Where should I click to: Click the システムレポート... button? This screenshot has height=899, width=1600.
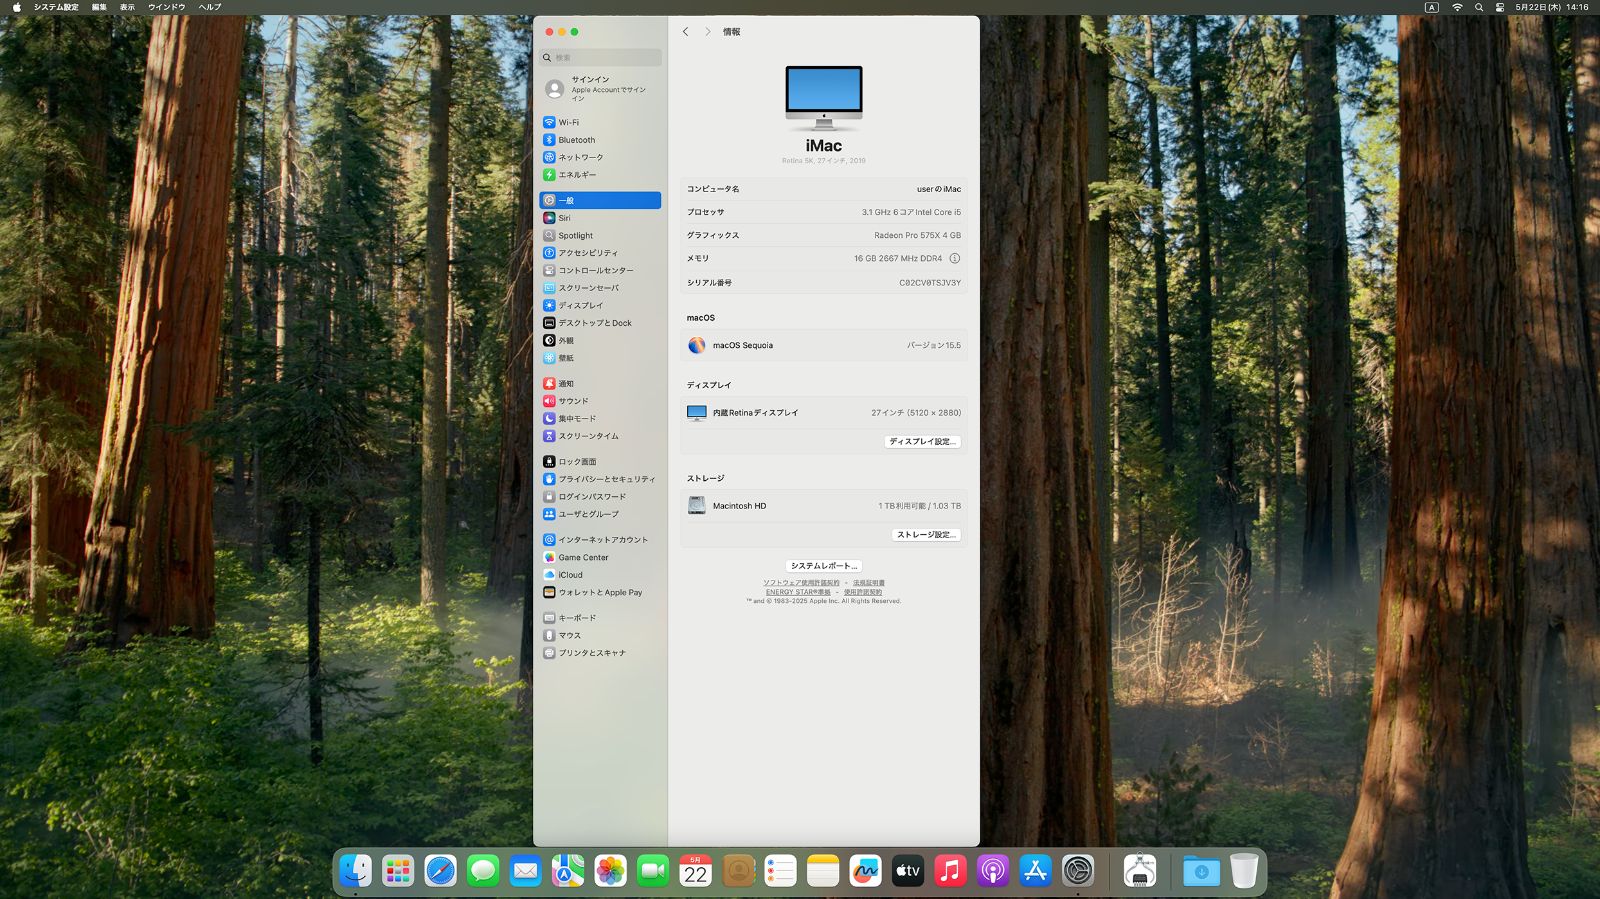pos(824,566)
